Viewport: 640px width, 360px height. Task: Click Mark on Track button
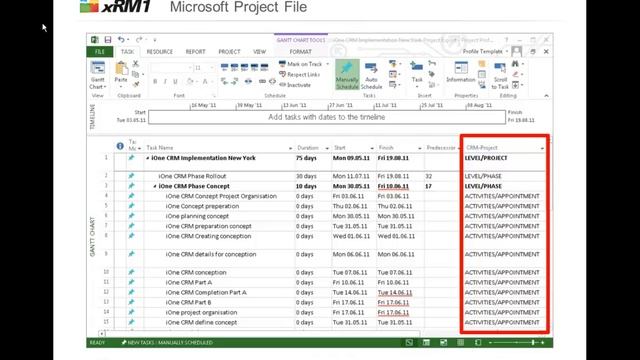click(x=301, y=64)
